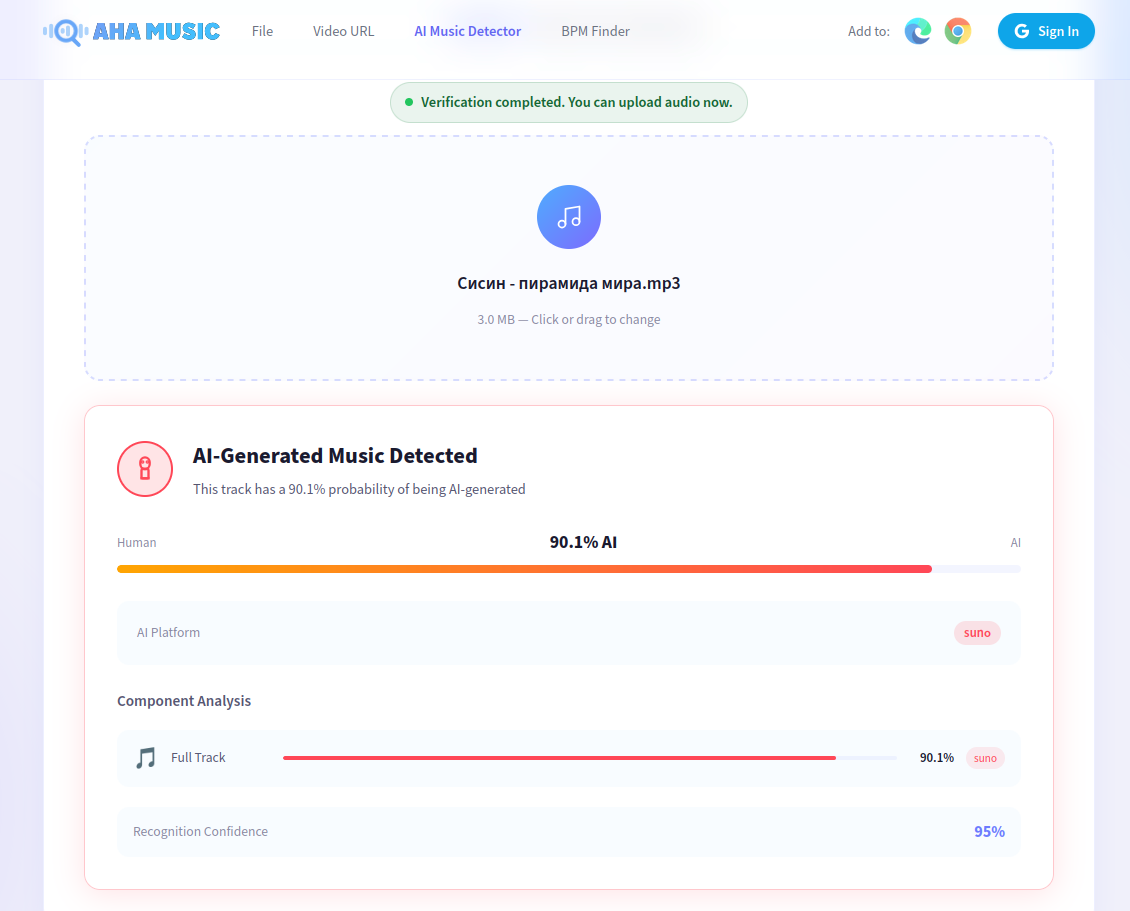
Task: Select the AI Music Detector tab
Action: [x=467, y=31]
